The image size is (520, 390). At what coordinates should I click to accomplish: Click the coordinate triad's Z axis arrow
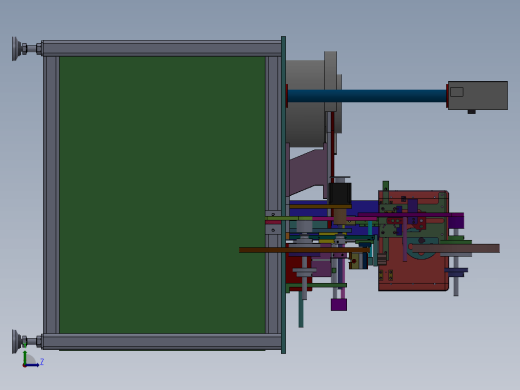point(33,365)
